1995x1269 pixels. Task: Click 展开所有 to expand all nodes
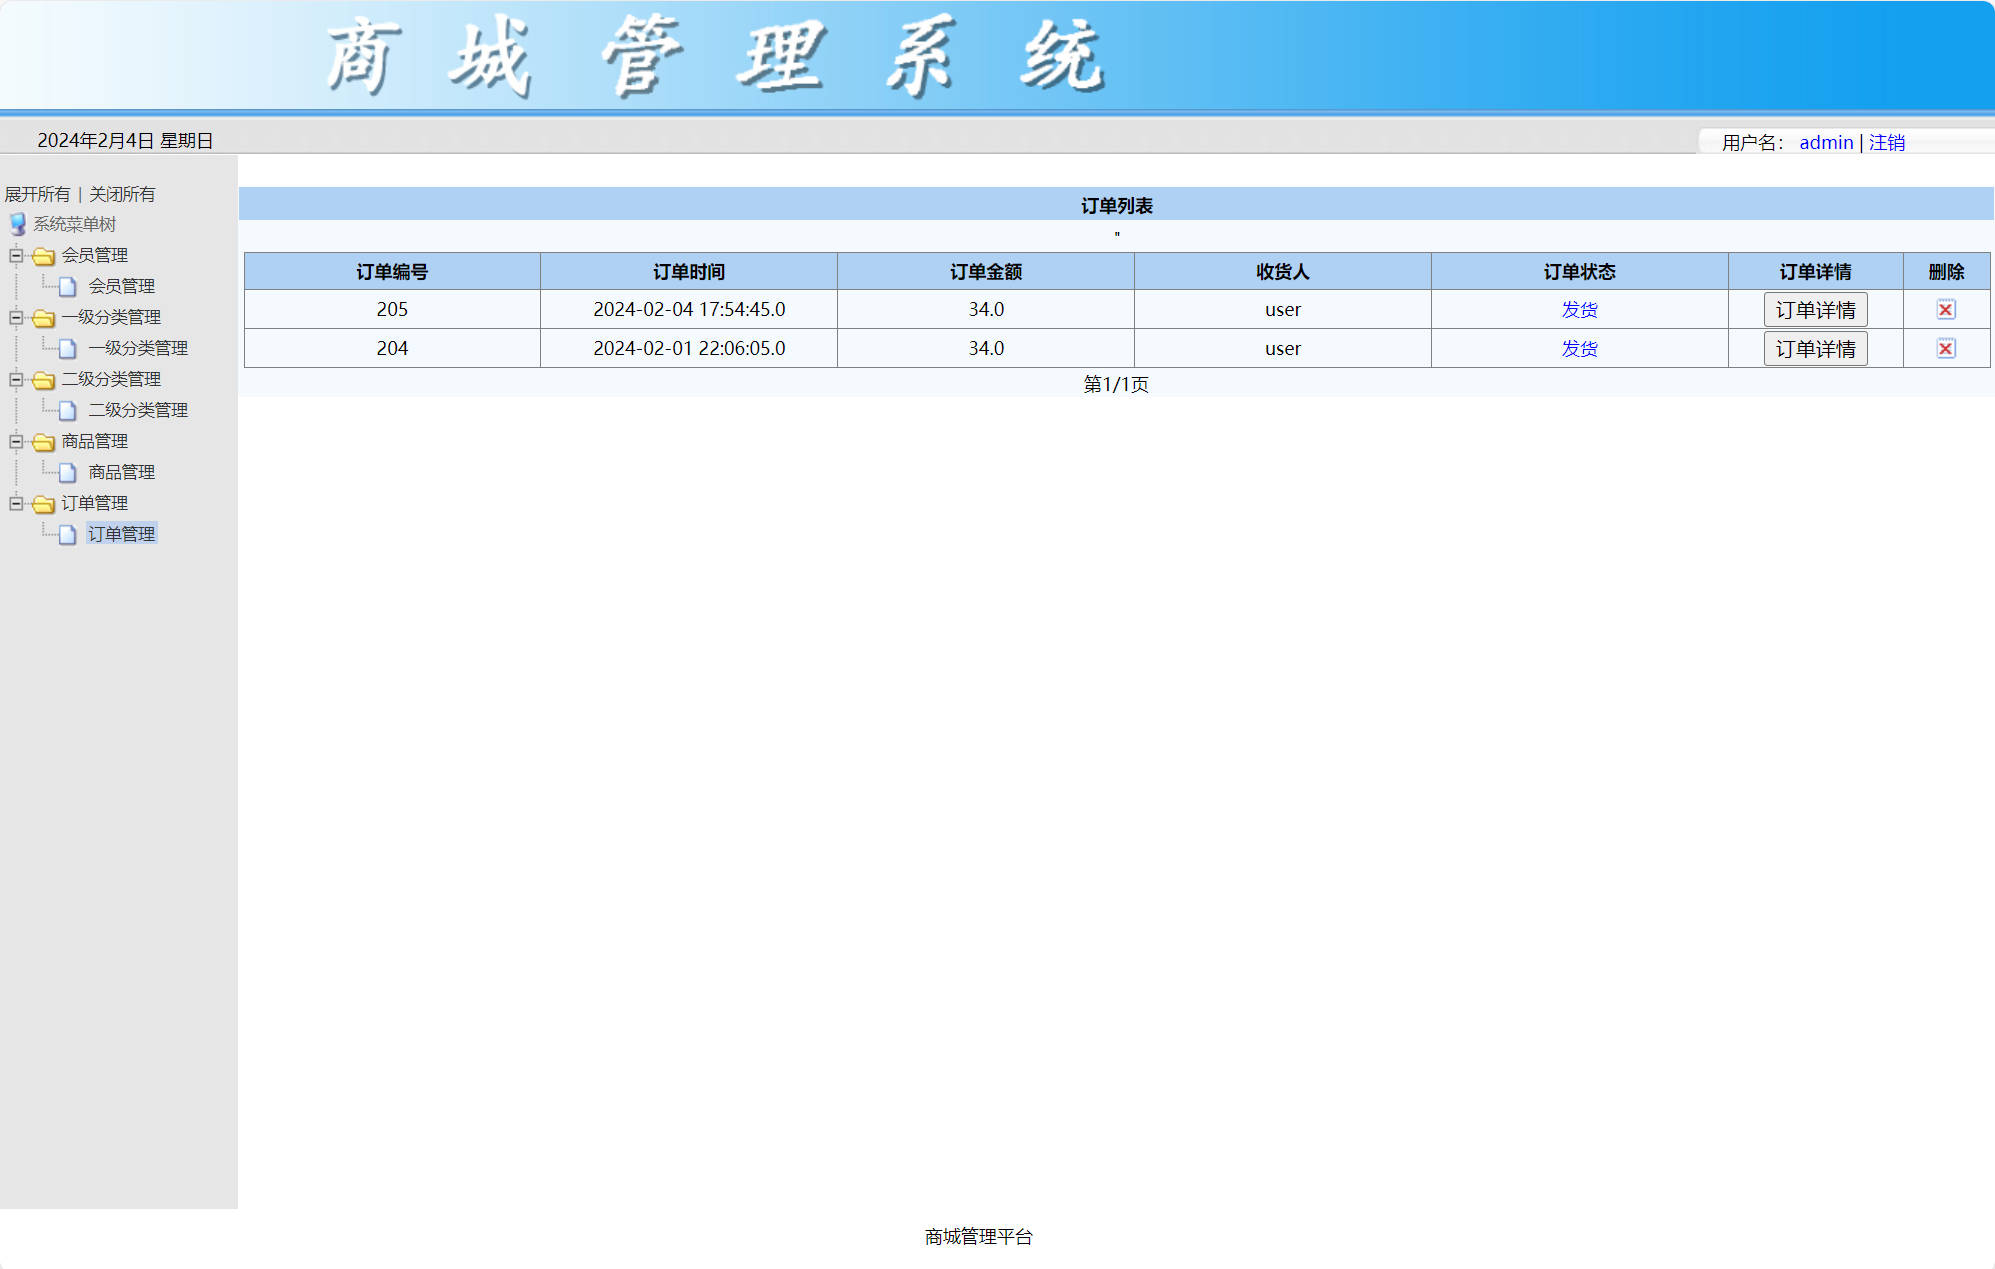[x=38, y=193]
